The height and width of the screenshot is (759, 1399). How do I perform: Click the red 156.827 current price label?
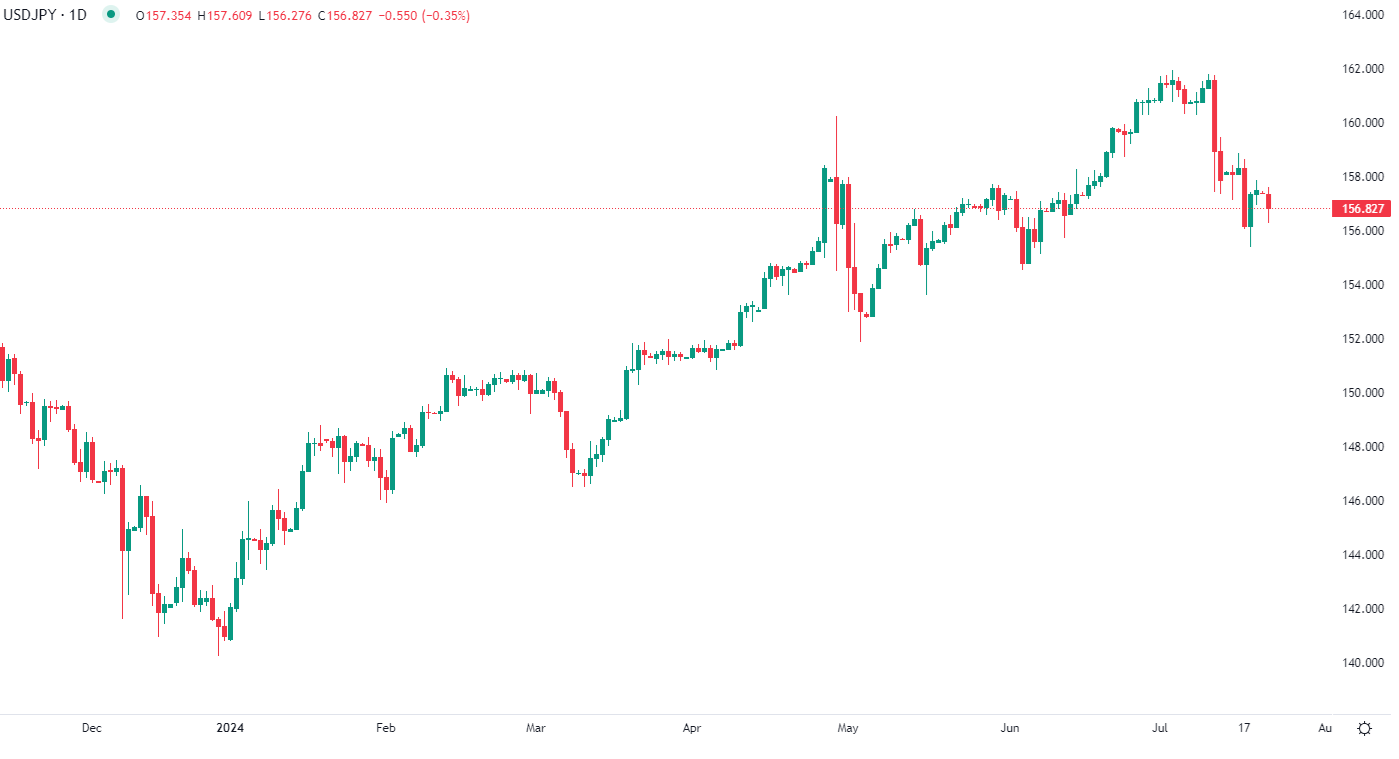(x=1362, y=209)
